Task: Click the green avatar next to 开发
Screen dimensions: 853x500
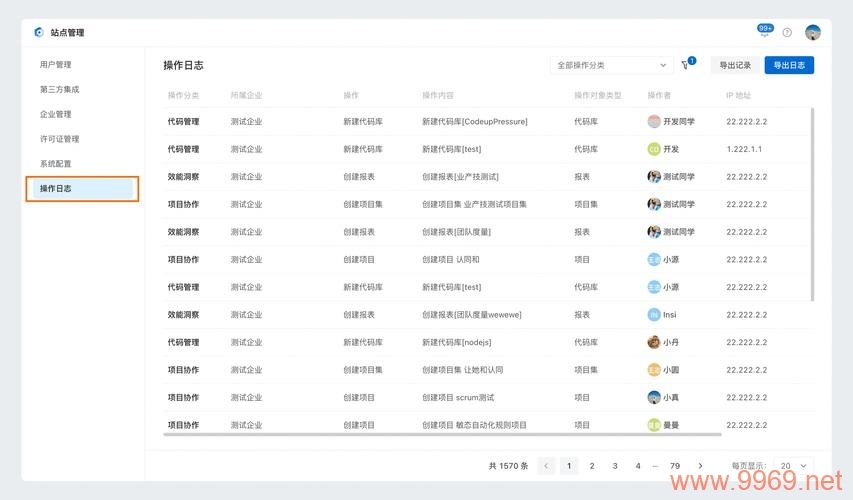Action: point(654,149)
